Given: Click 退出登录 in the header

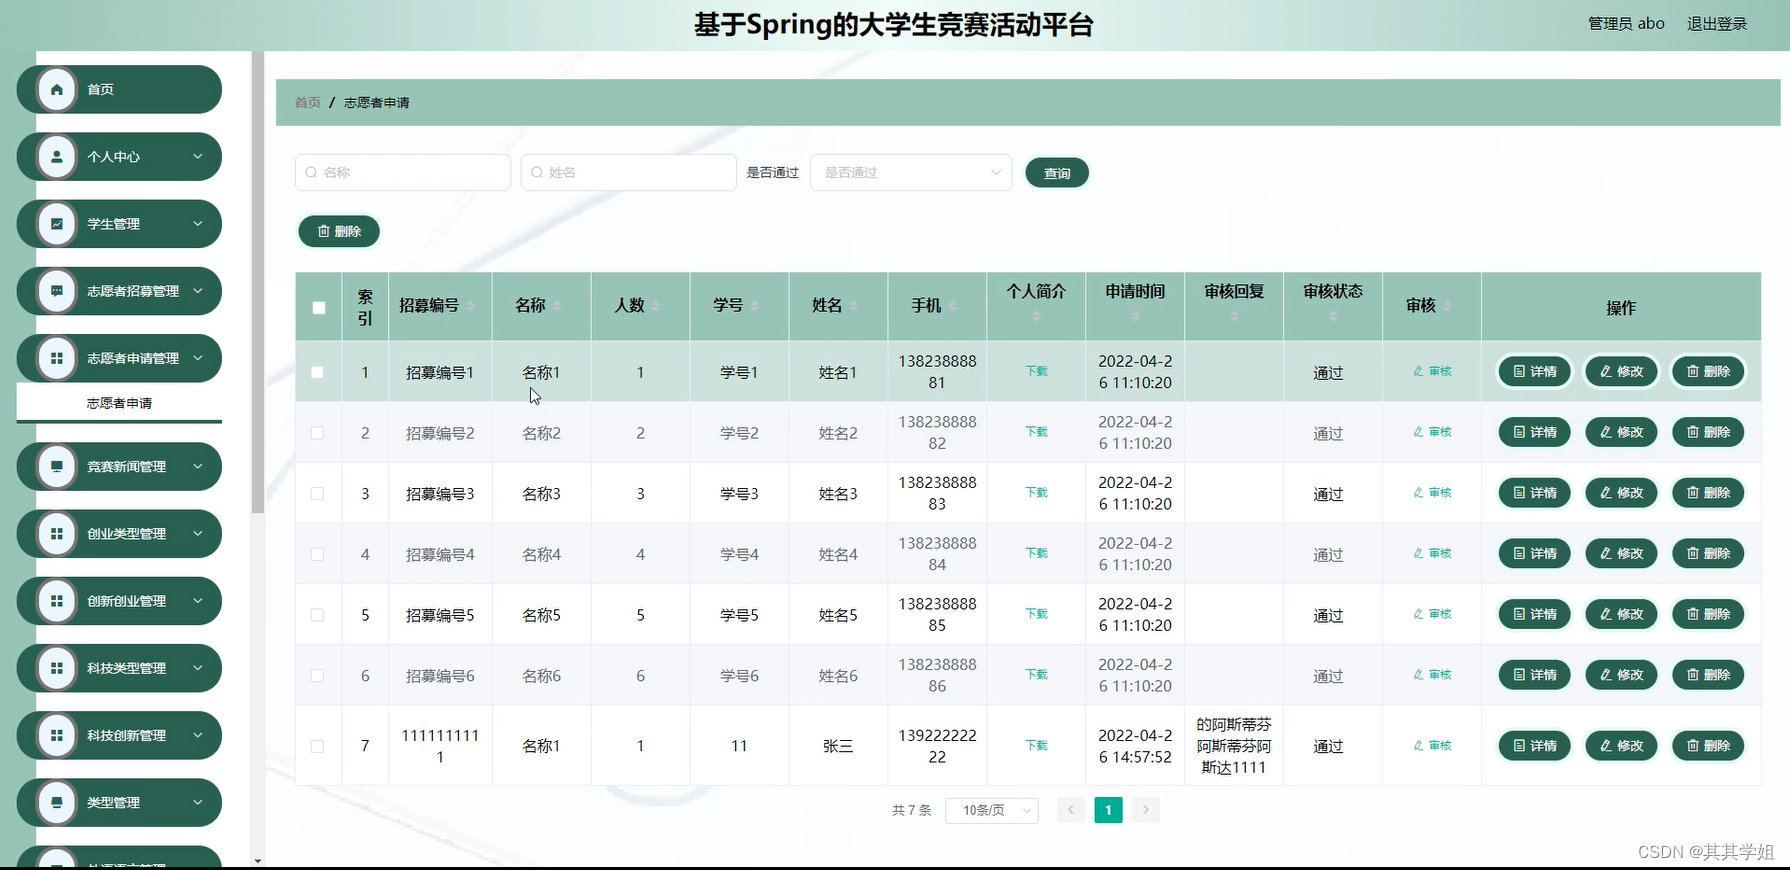Looking at the screenshot, I should click(x=1717, y=24).
